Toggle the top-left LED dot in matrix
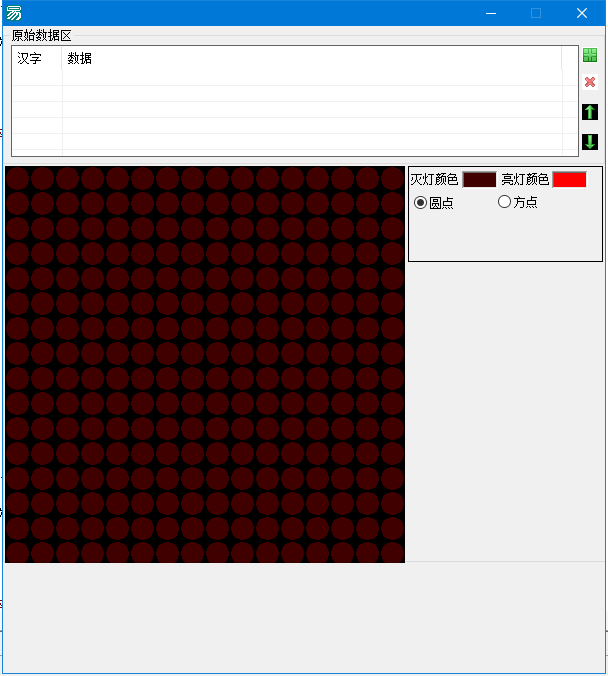 click(x=17, y=178)
